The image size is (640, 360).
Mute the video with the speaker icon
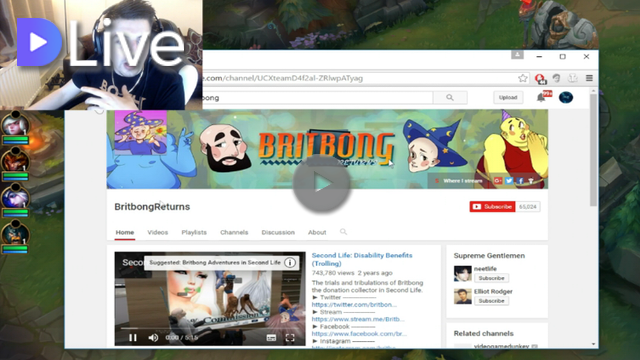click(x=153, y=338)
